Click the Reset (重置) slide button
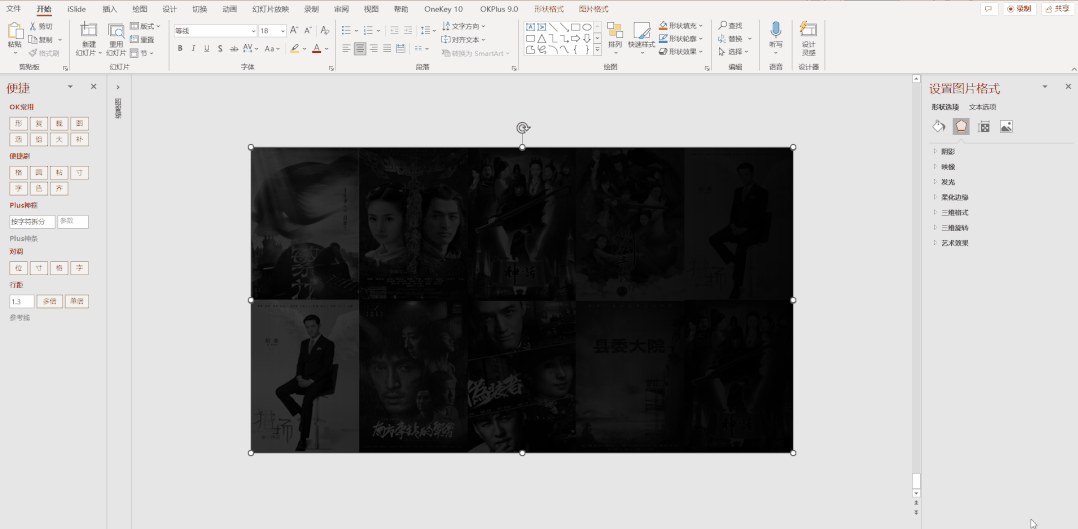This screenshot has width=1078, height=529. 142,39
